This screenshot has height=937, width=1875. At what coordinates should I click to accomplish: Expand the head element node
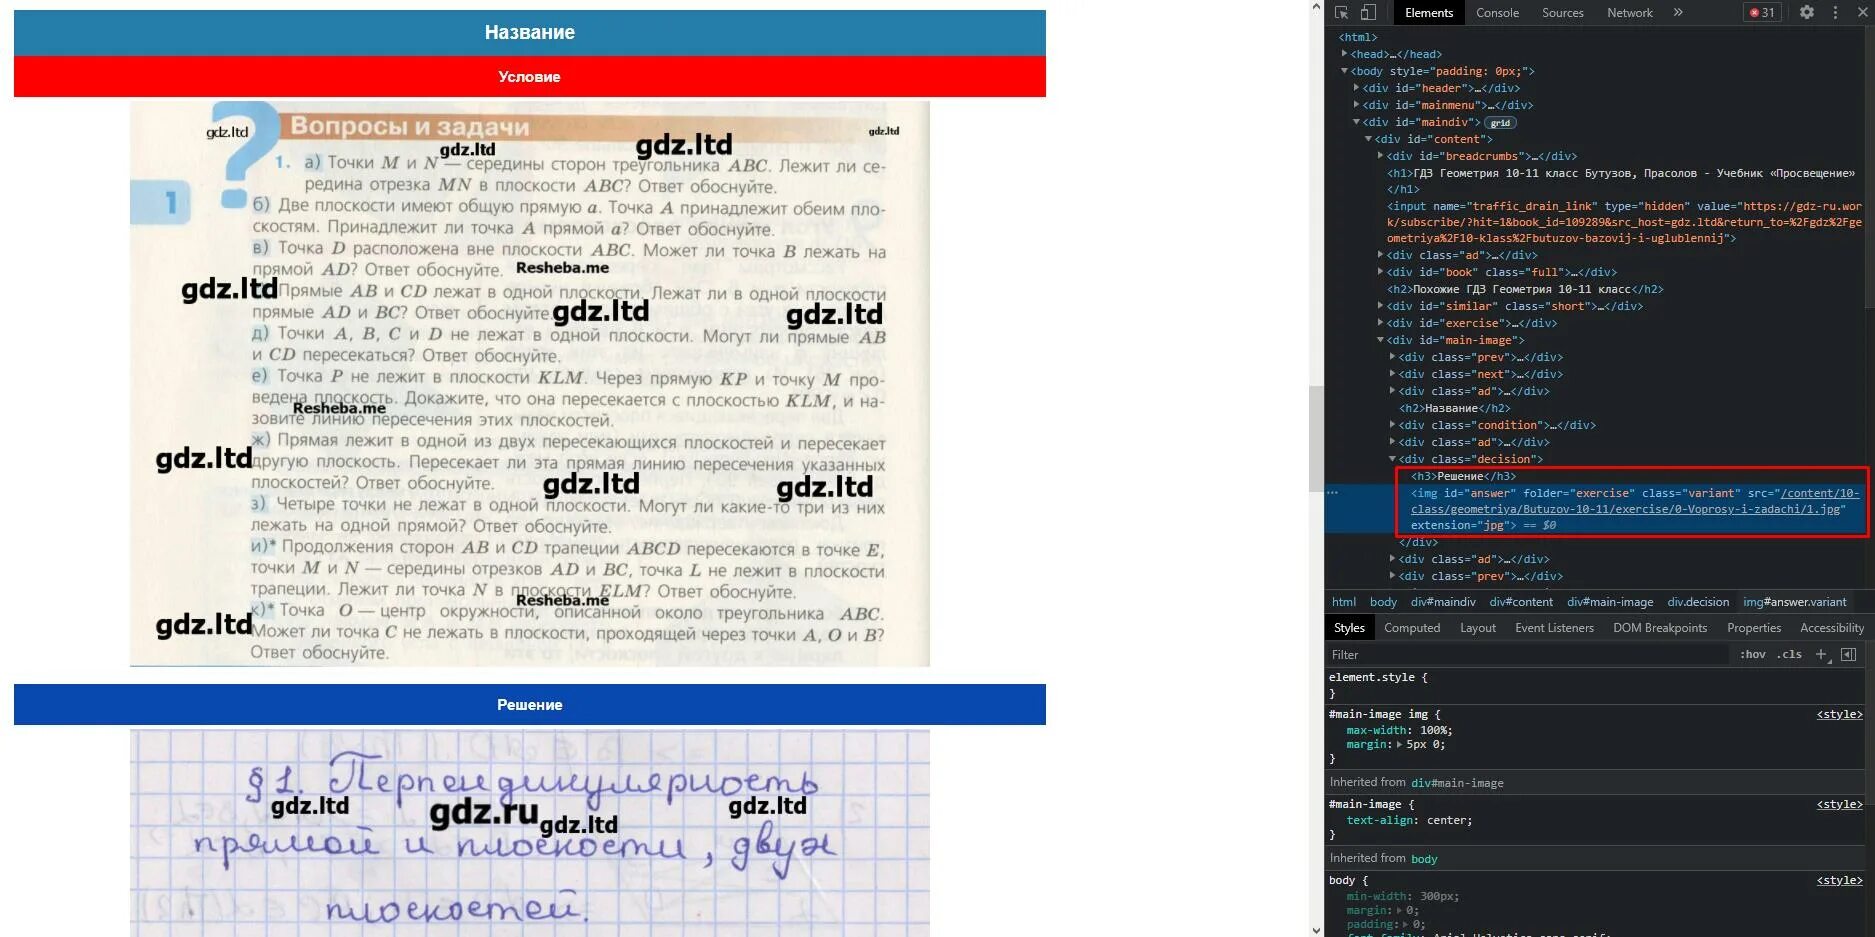pyautogui.click(x=1344, y=54)
